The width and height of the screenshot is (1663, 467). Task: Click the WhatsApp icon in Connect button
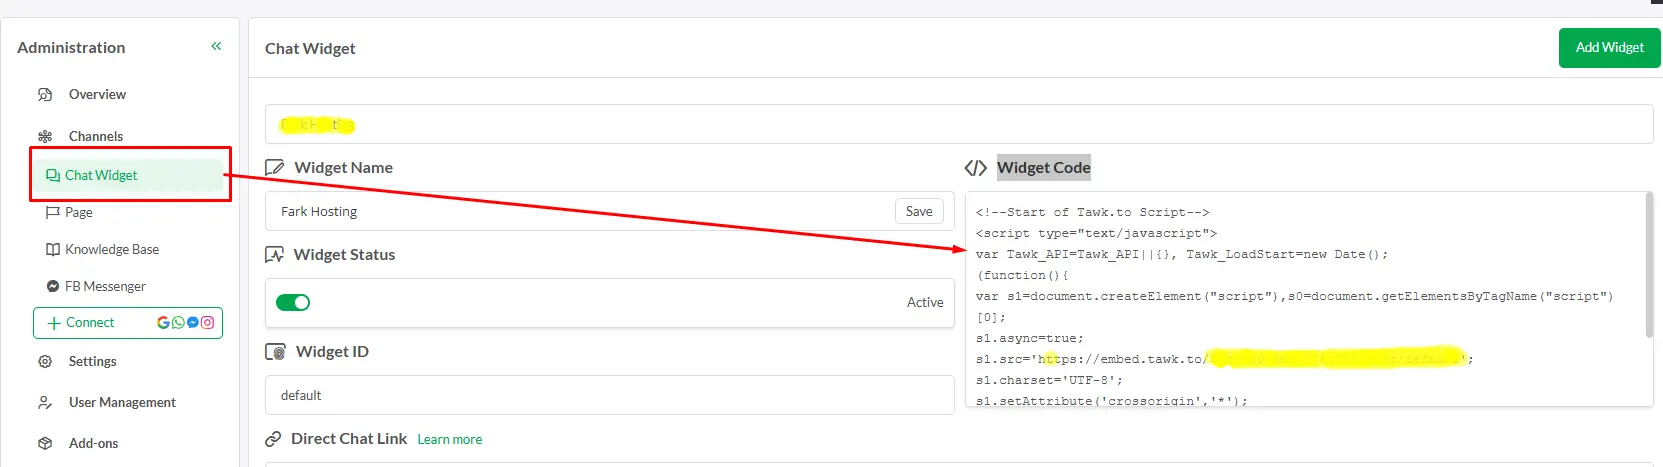click(x=178, y=322)
